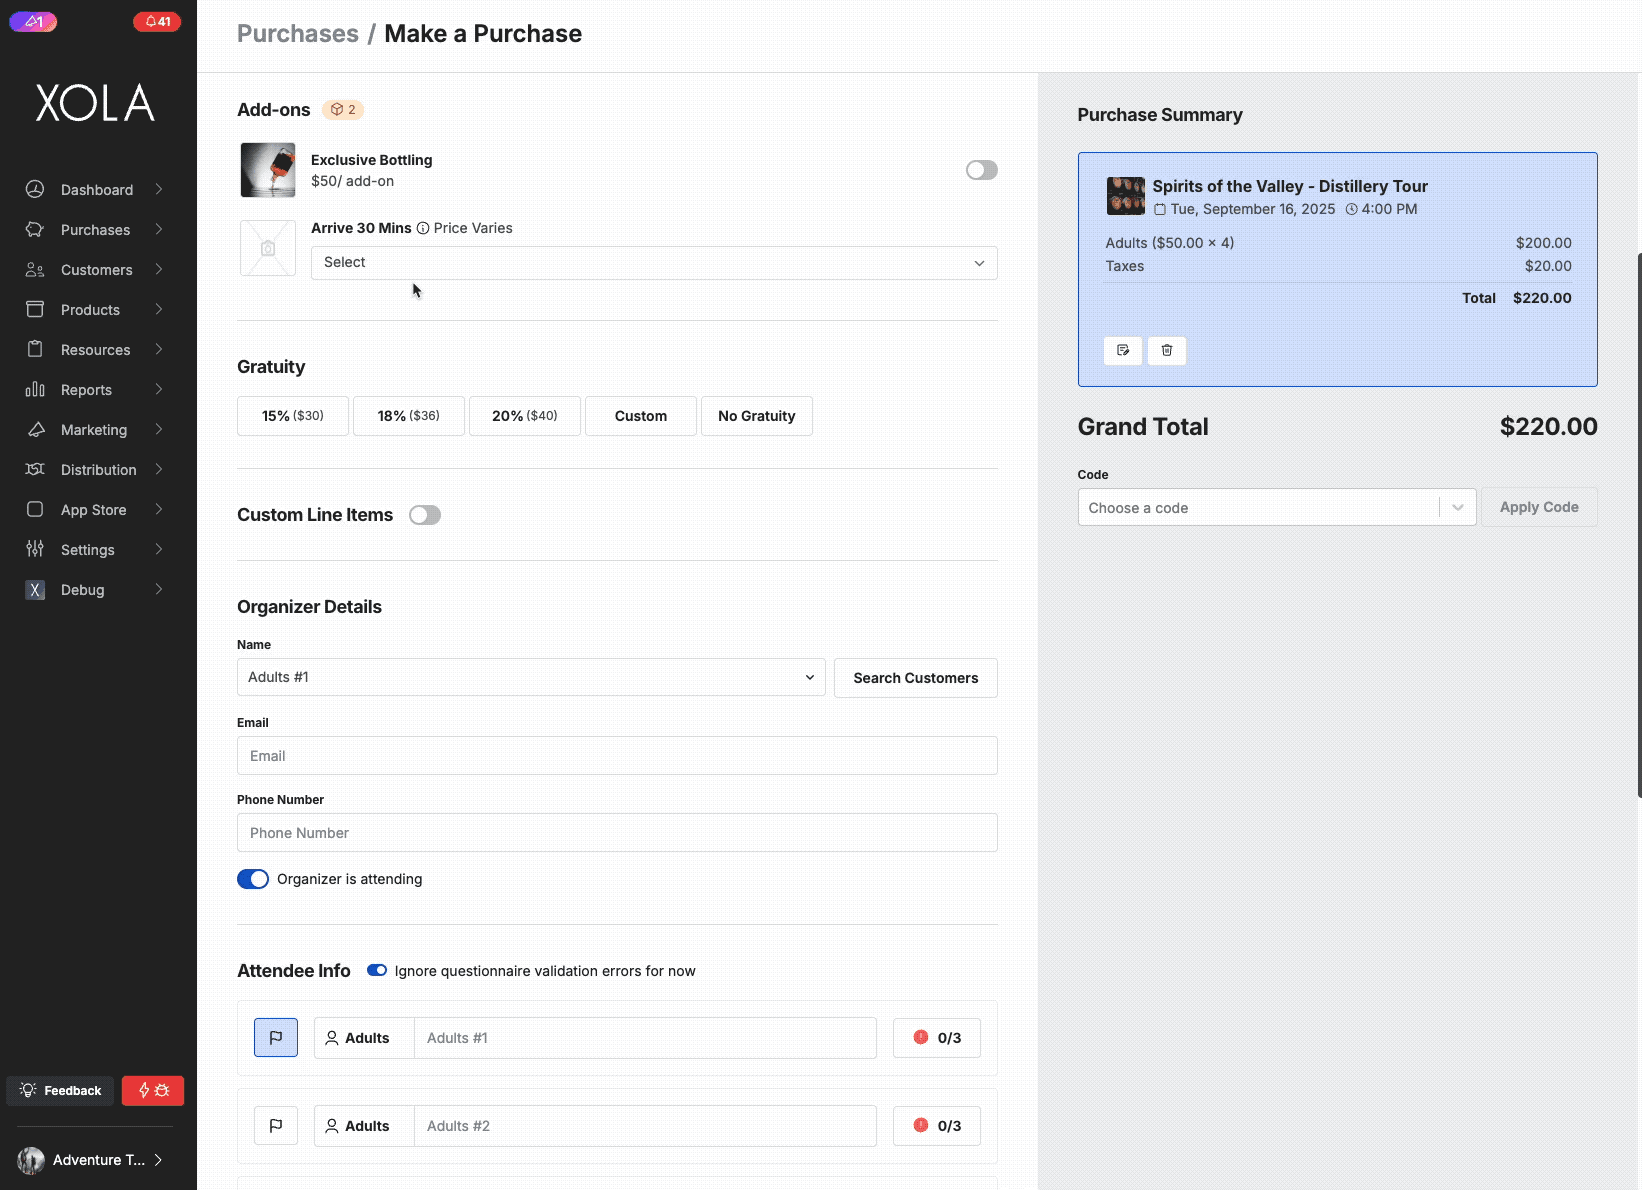Turn on the Custom Line Items toggle
The width and height of the screenshot is (1642, 1190).
(425, 515)
